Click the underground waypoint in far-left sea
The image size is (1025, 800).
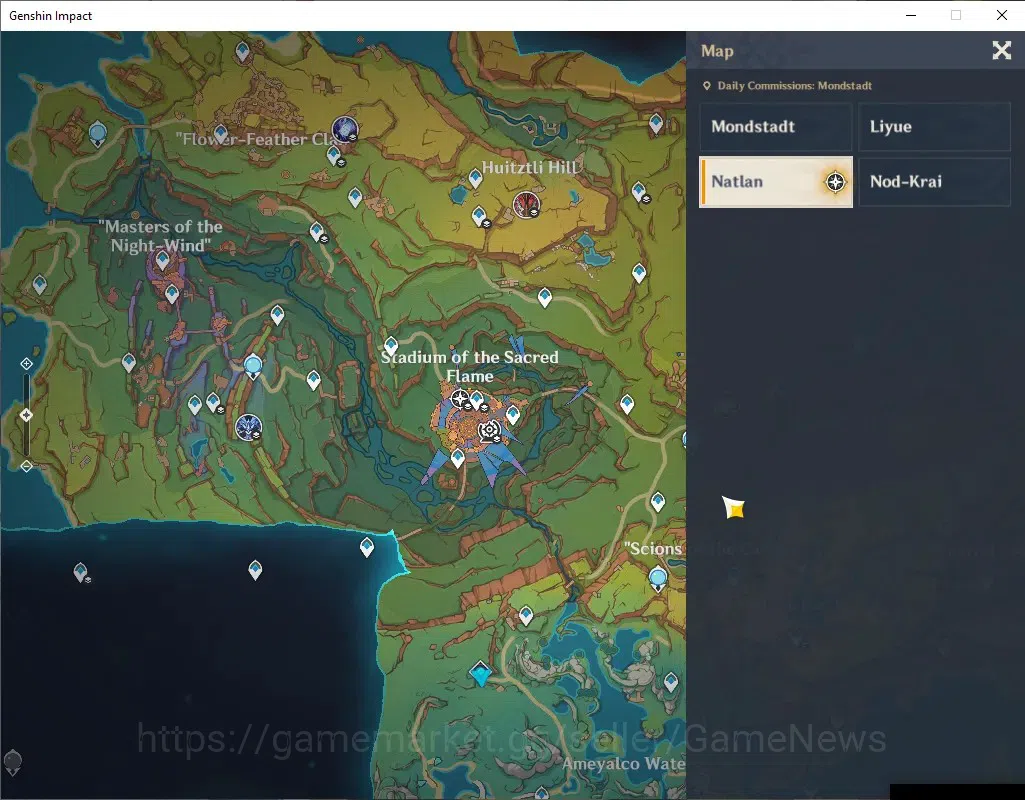pyautogui.click(x=81, y=573)
